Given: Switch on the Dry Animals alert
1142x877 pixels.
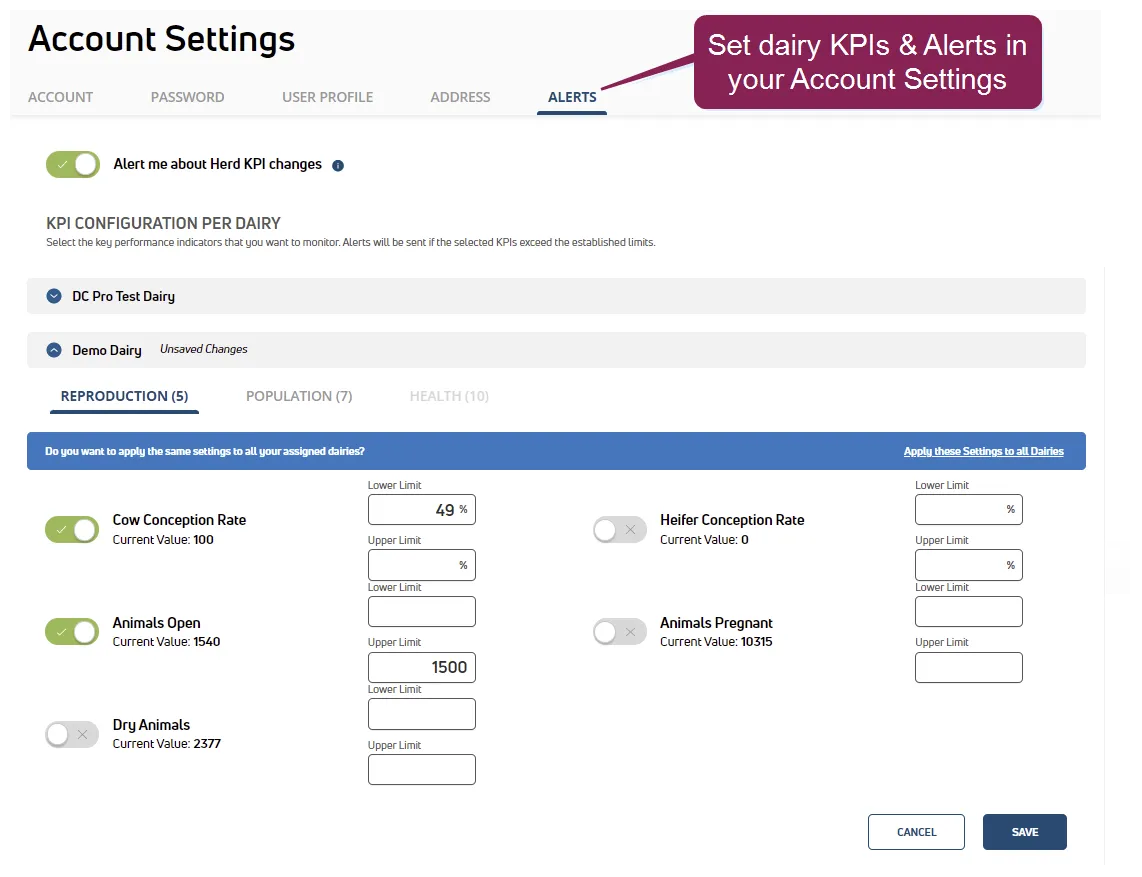Looking at the screenshot, I should [72, 734].
